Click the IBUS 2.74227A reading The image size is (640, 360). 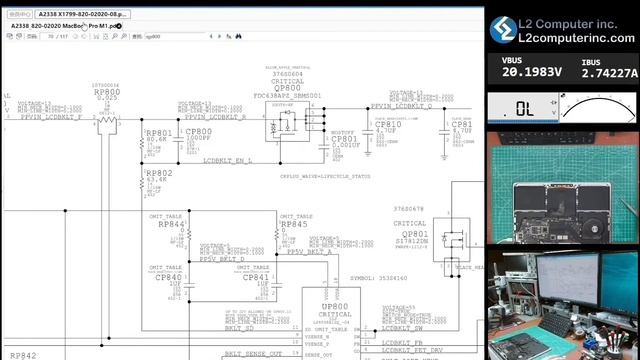point(609,69)
